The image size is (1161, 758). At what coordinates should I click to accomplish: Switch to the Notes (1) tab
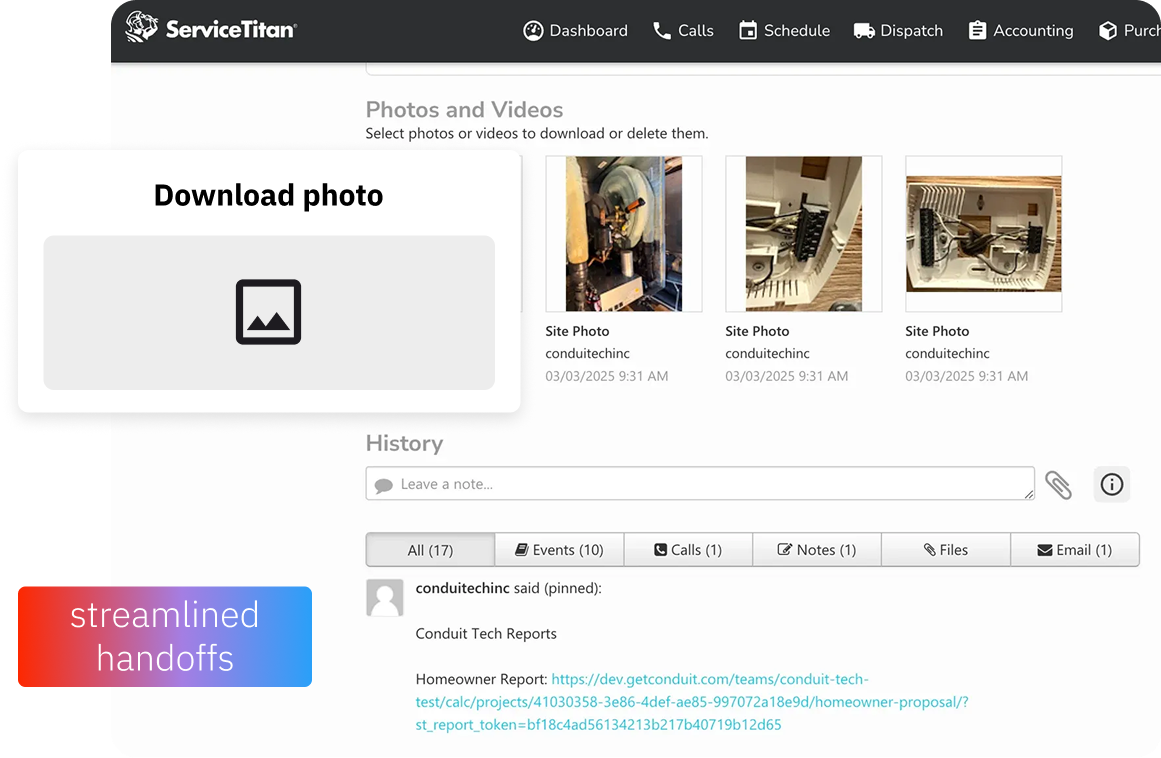click(817, 550)
